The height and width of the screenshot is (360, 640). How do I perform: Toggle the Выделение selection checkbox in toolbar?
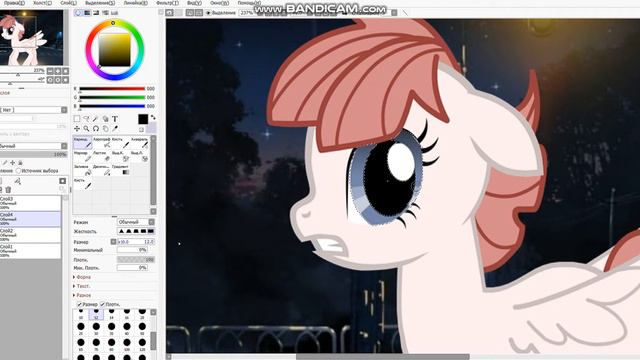pos(208,13)
